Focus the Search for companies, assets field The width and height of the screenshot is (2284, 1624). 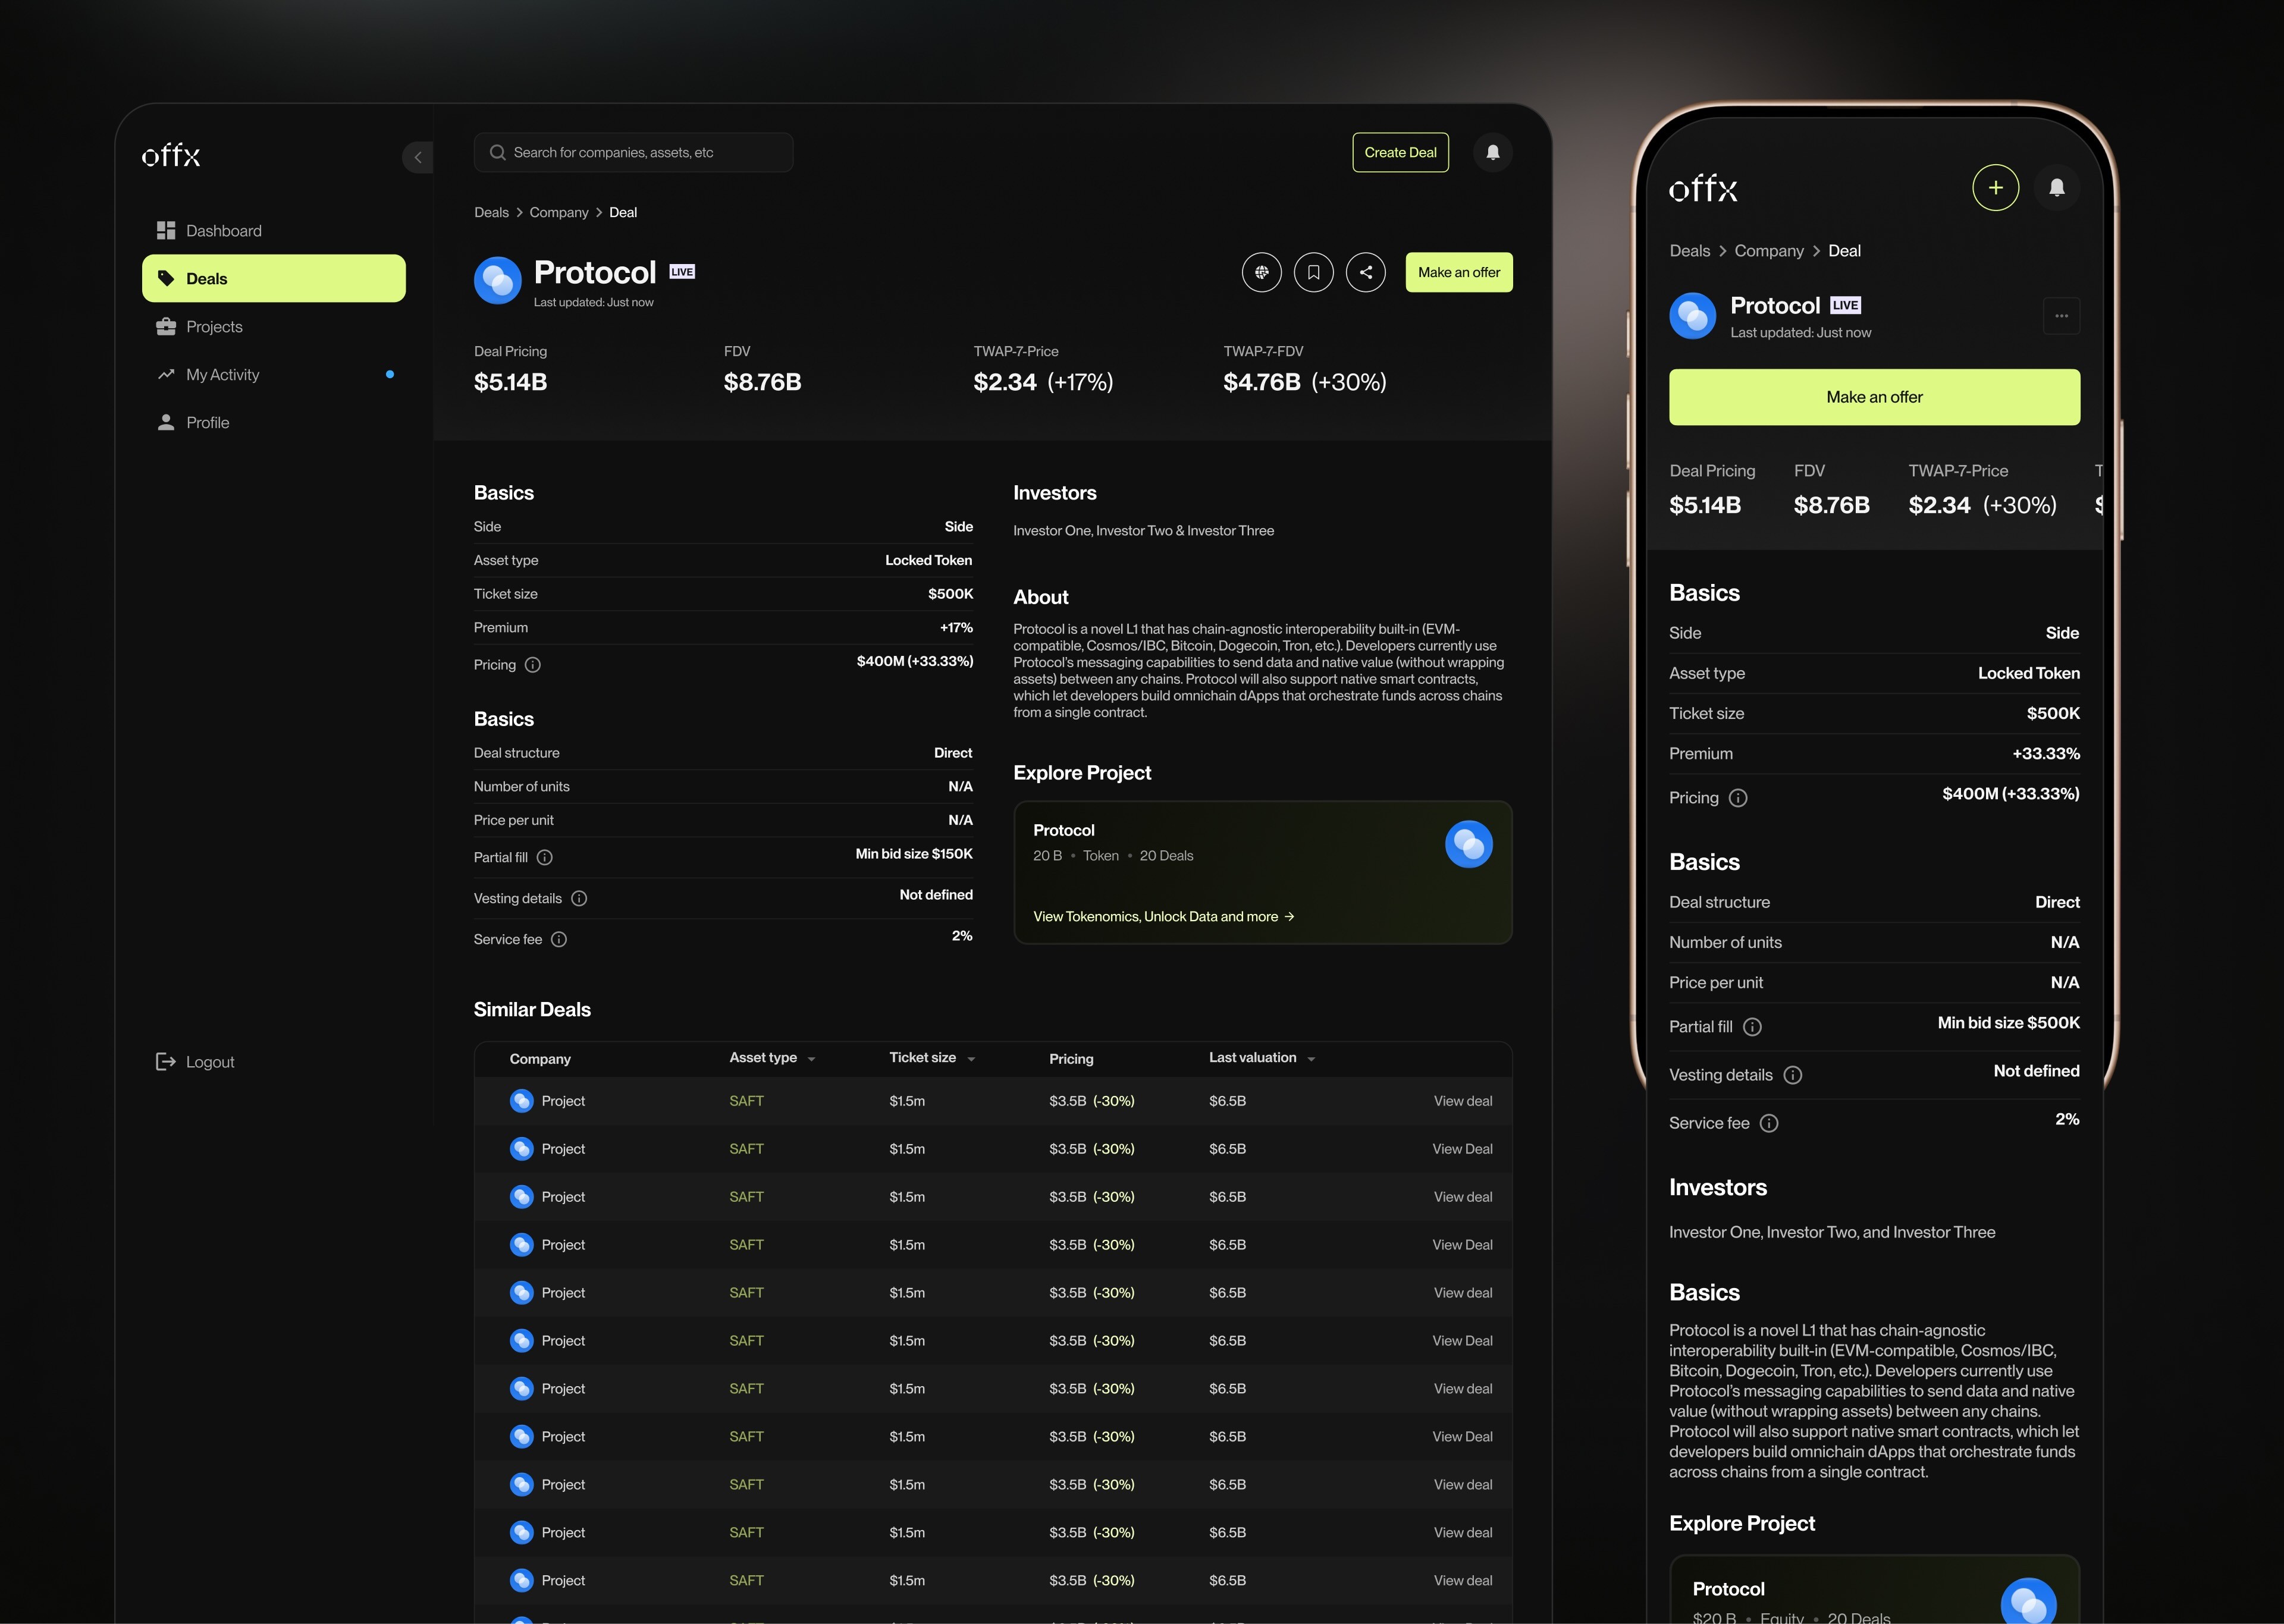633,152
